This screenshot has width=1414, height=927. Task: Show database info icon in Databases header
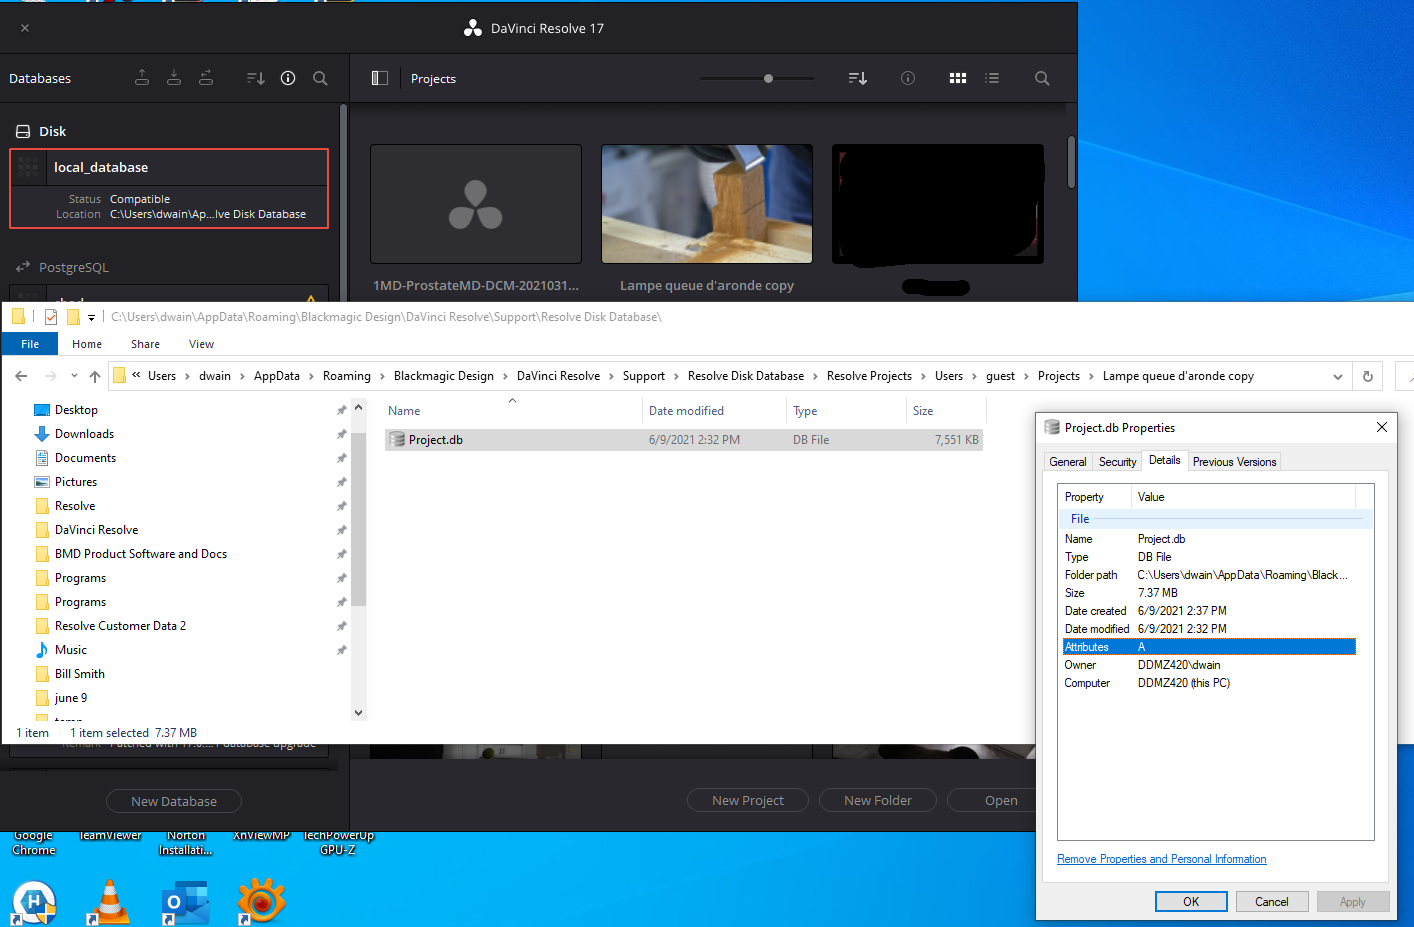pyautogui.click(x=288, y=78)
